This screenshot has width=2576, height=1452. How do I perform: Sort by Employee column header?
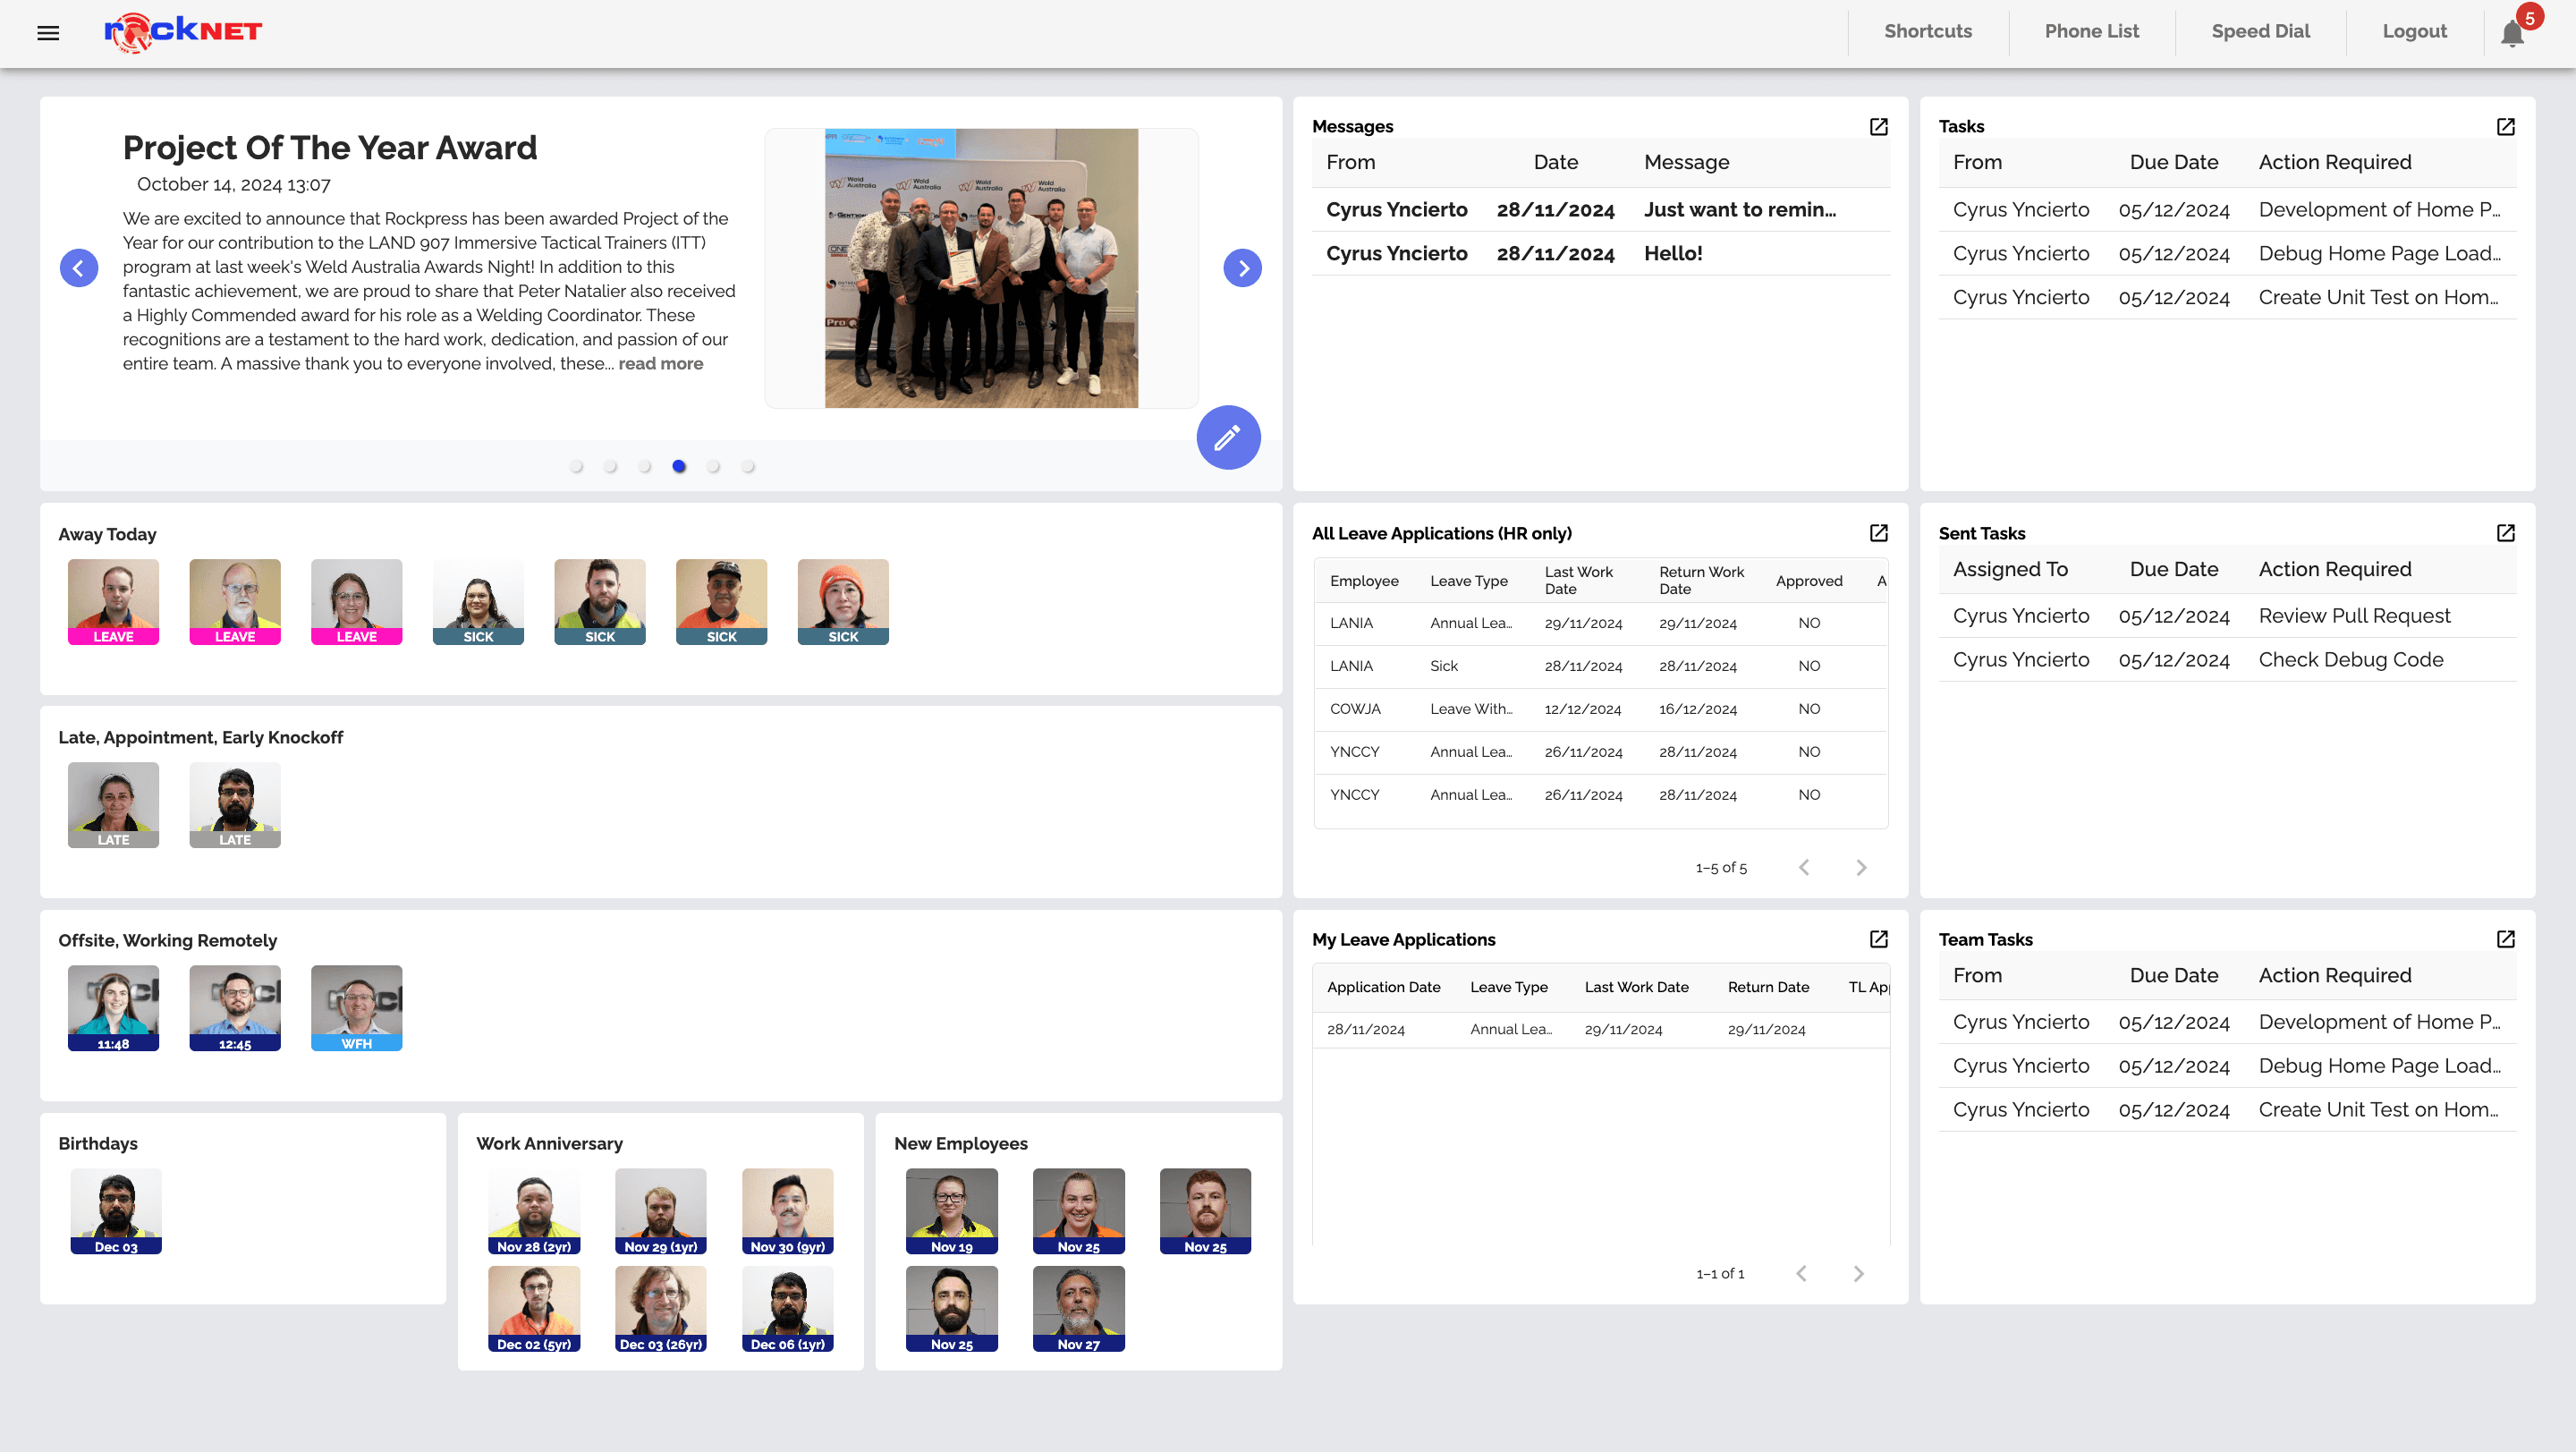pyautogui.click(x=1364, y=581)
